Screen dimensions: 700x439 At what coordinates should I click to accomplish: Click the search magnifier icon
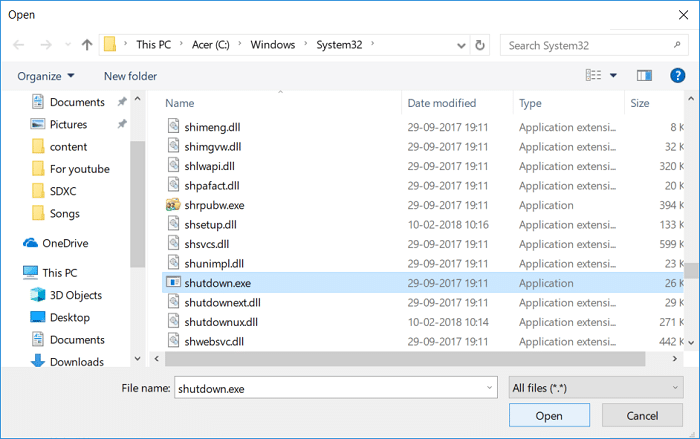tap(677, 45)
